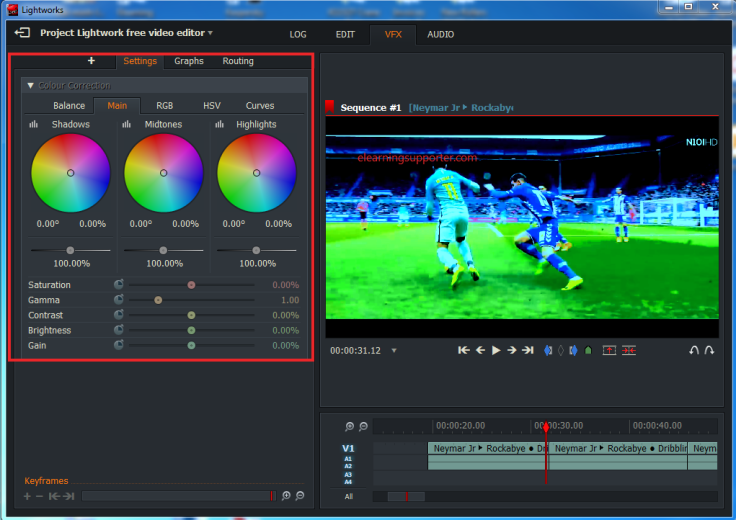Click the Midtones histogram icon
The width and height of the screenshot is (736, 520).
coord(126,124)
